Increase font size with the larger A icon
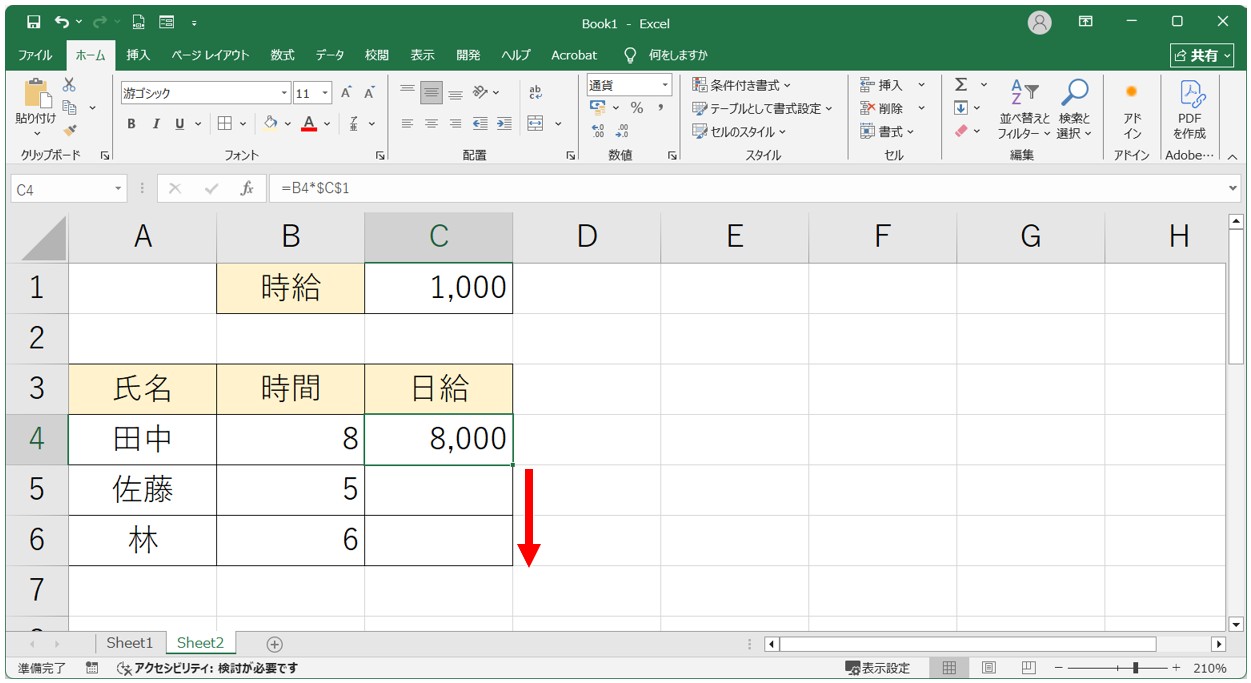Viewport: 1251px width, 683px height. click(x=346, y=93)
